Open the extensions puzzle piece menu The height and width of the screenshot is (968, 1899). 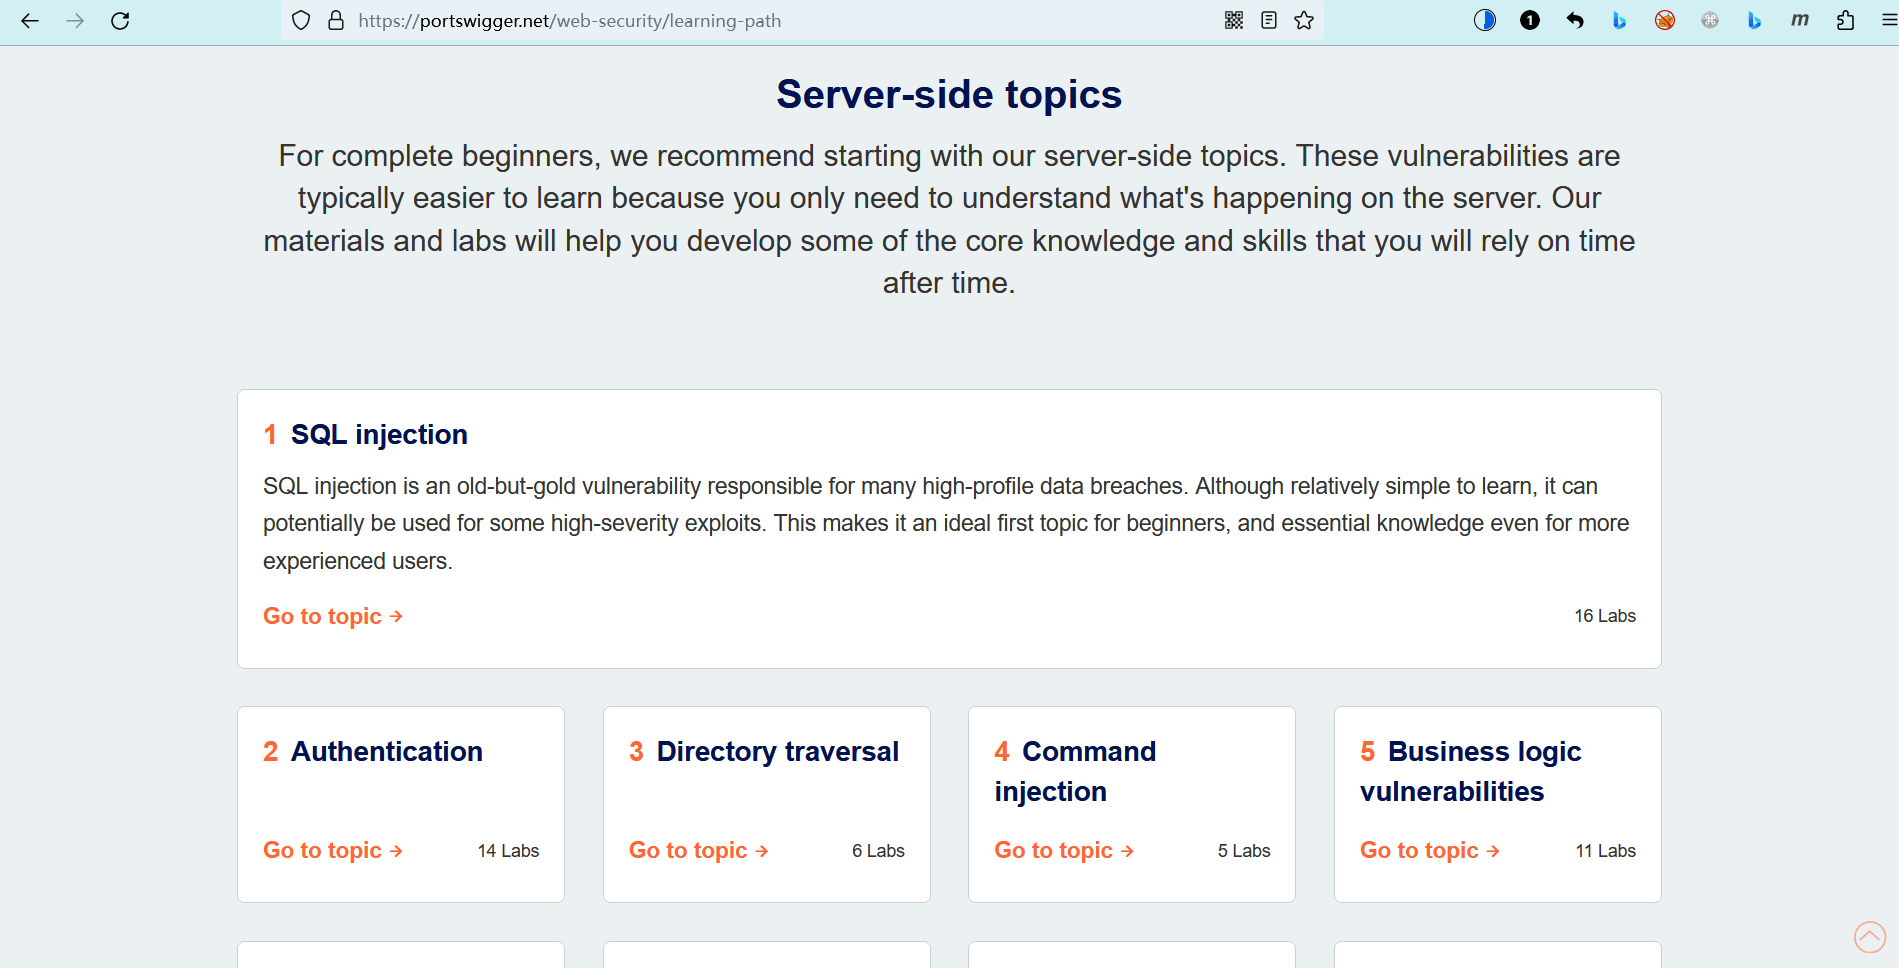pyautogui.click(x=1846, y=20)
